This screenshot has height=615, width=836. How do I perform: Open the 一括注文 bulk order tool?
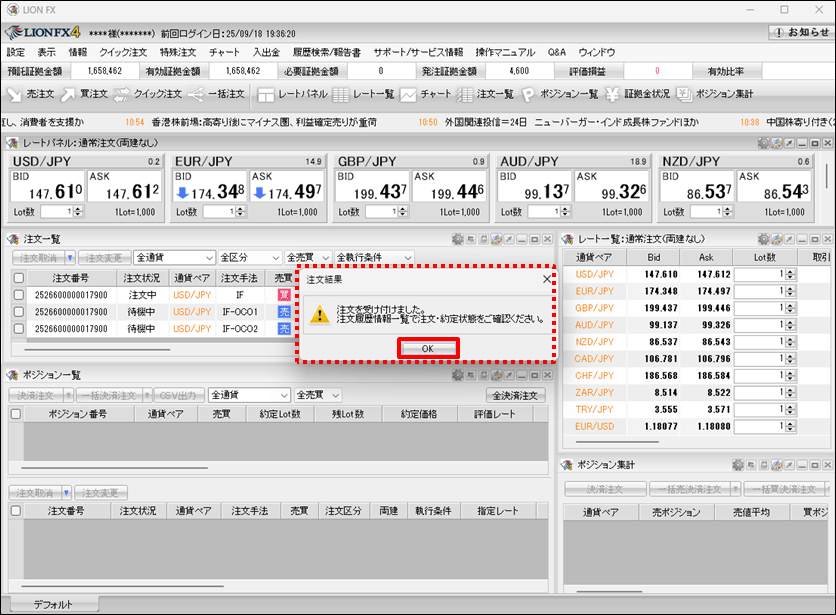217,94
